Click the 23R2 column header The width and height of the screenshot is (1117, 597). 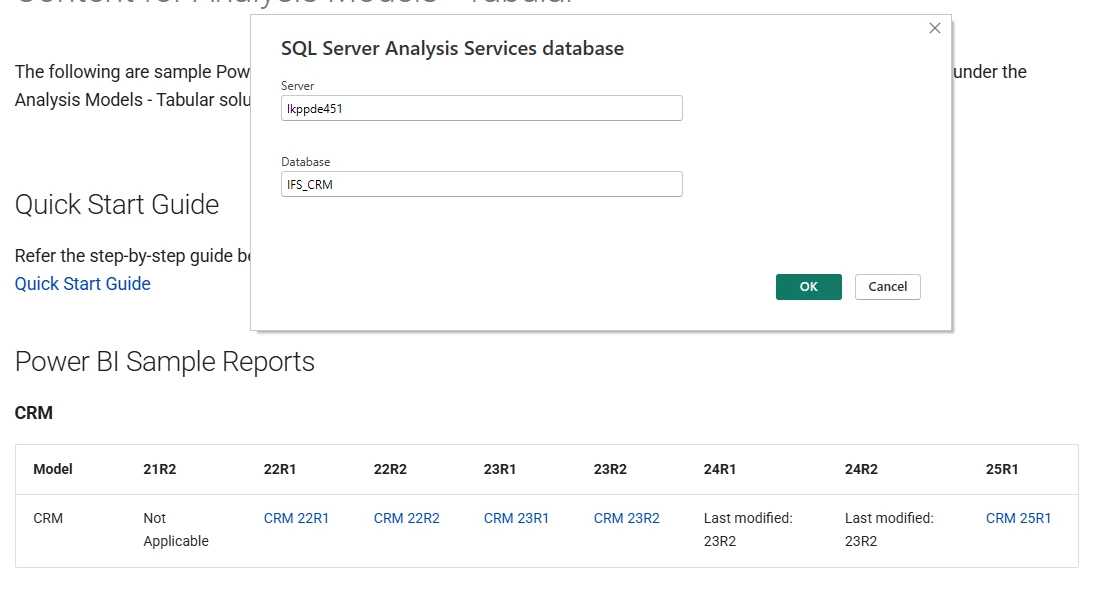click(611, 469)
